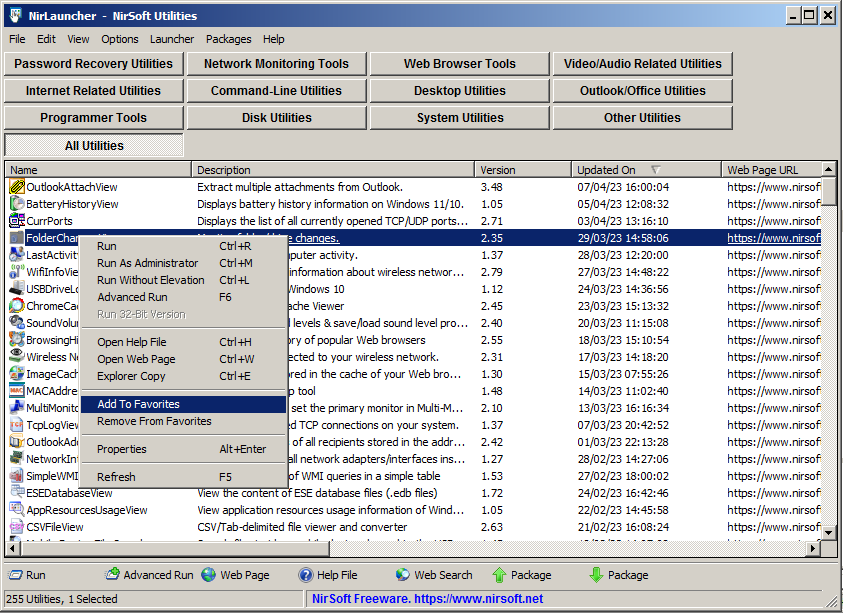The width and height of the screenshot is (843, 613).
Task: Open Command-Line Utilities group
Action: click(276, 91)
